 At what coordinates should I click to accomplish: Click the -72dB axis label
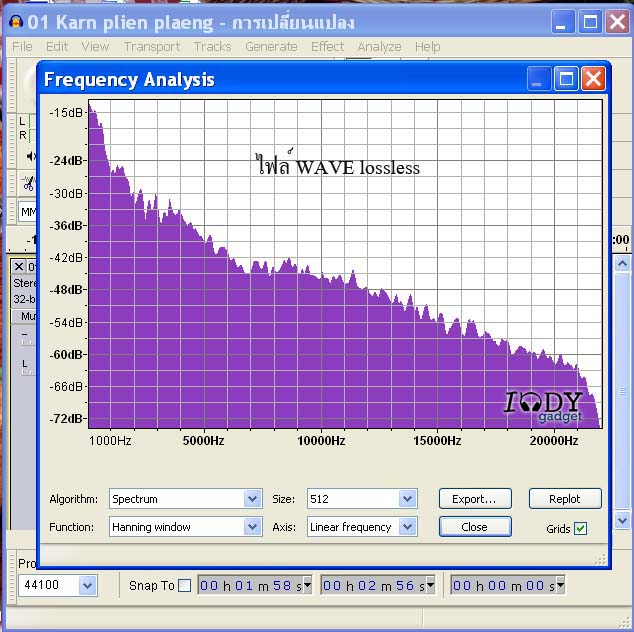coord(66,418)
